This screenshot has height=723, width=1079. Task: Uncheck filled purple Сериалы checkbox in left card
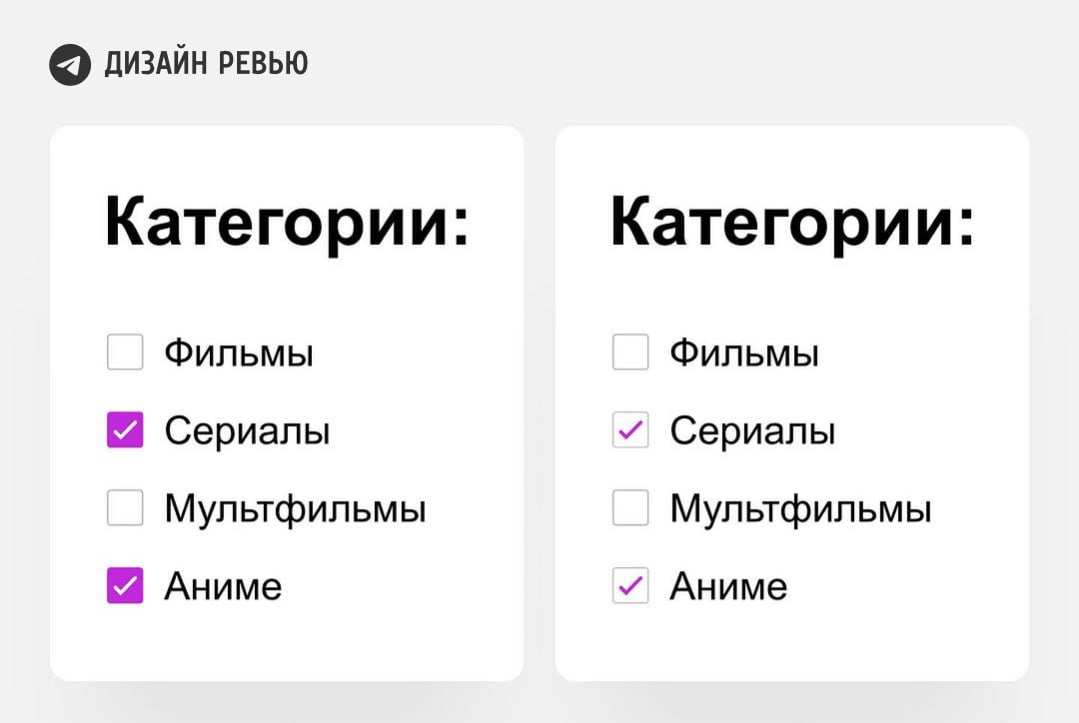click(x=125, y=431)
